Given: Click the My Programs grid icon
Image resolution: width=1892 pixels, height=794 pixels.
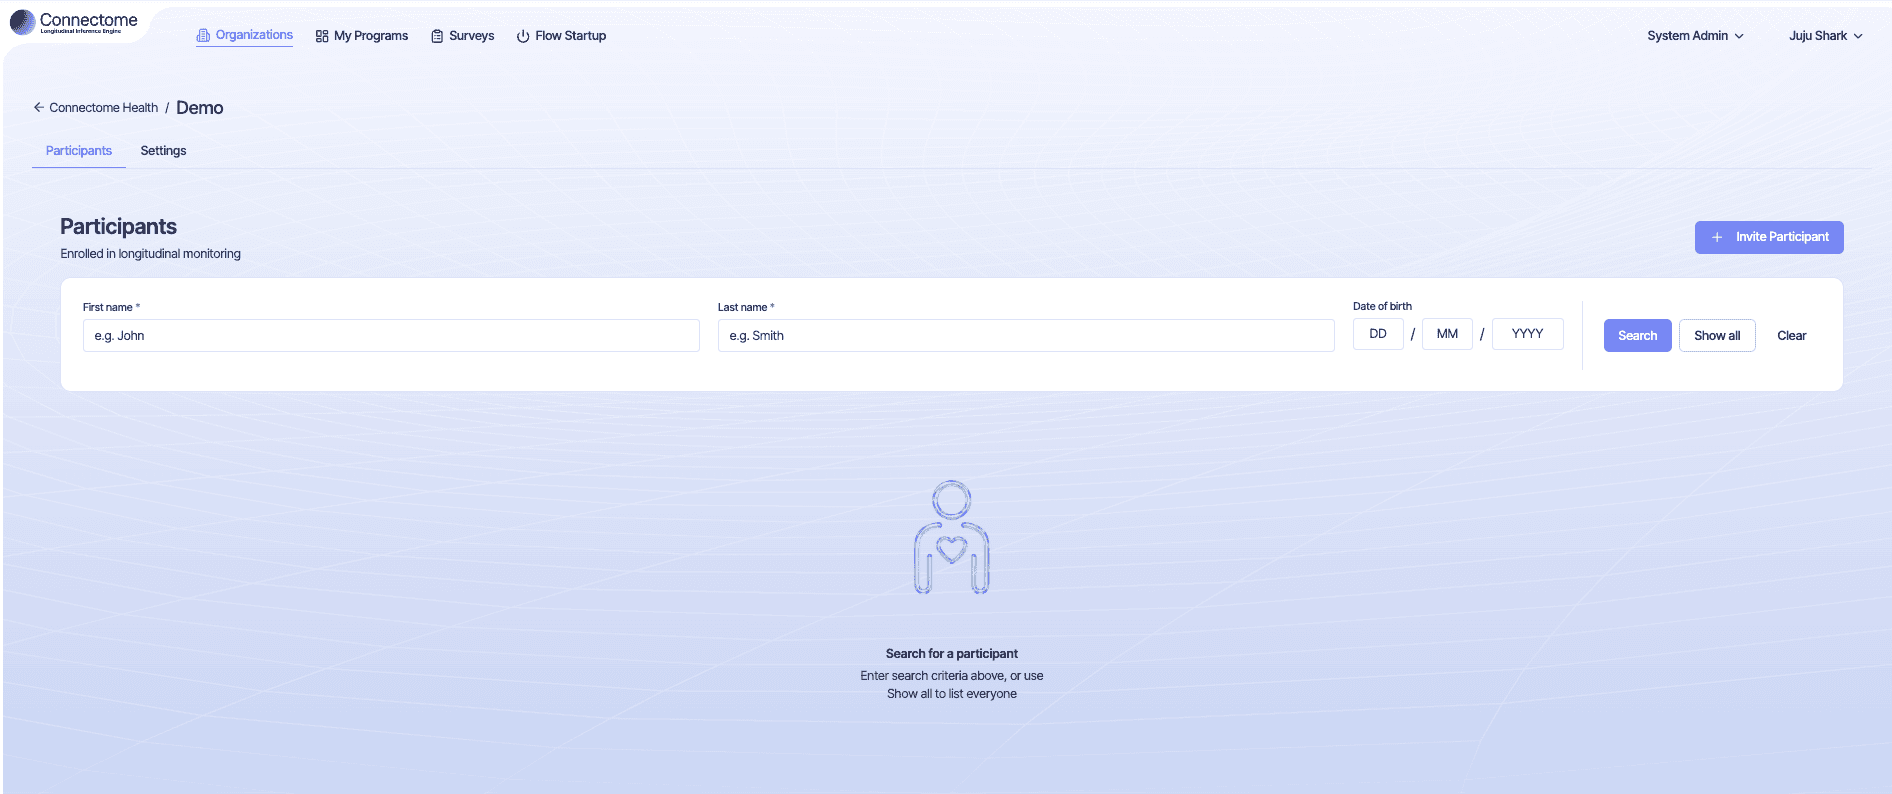Looking at the screenshot, I should point(322,36).
